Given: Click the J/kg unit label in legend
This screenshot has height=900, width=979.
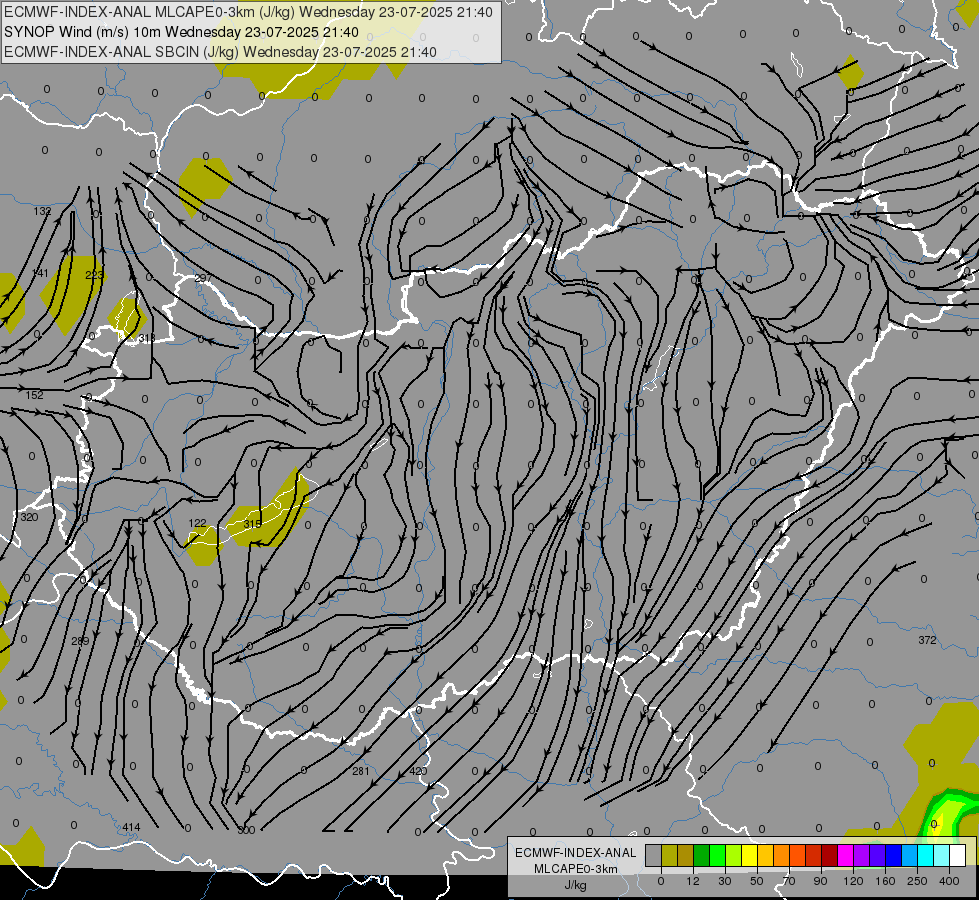Looking at the screenshot, I should 576,885.
